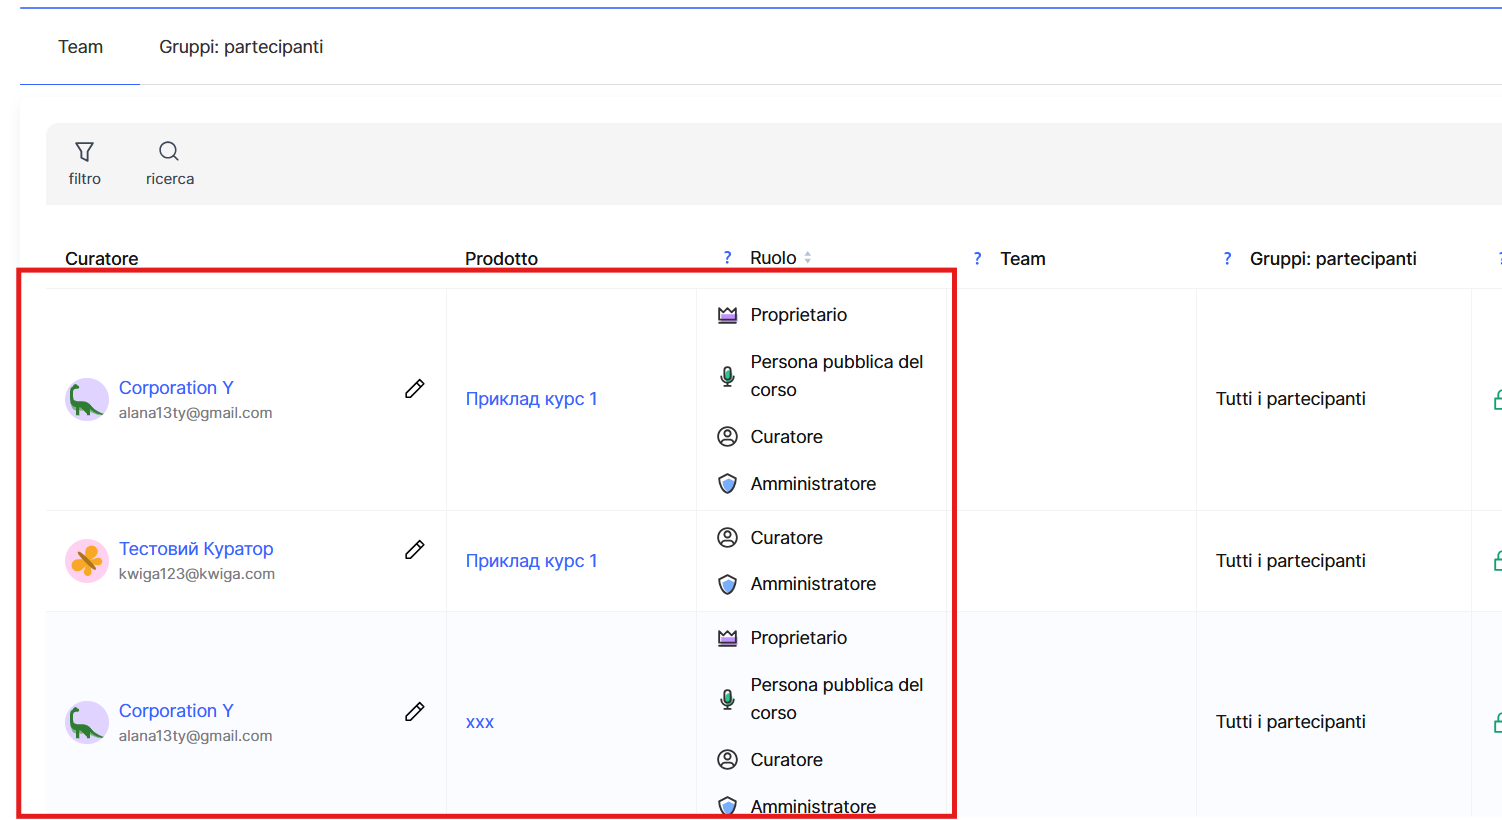Click the Corporation Y dinosaur avatar in first row
Screen dimensions: 1502x820
point(87,400)
